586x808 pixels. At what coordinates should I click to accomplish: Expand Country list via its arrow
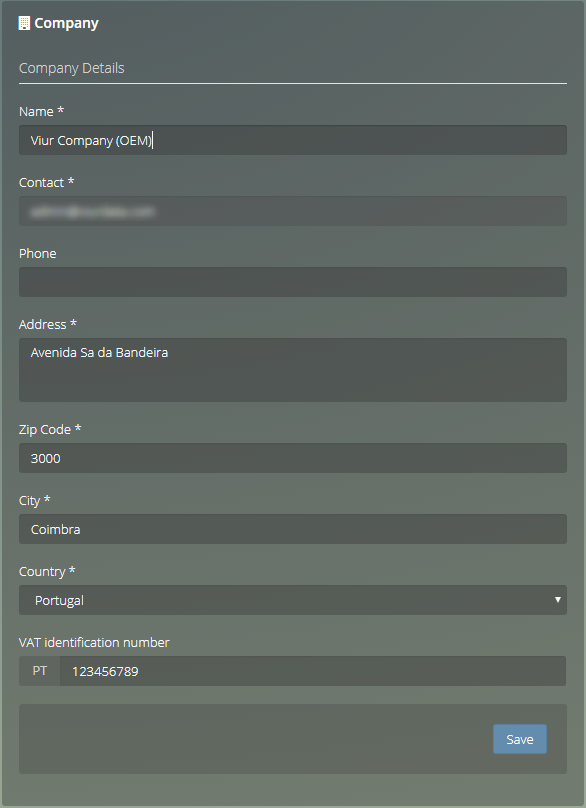[558, 600]
